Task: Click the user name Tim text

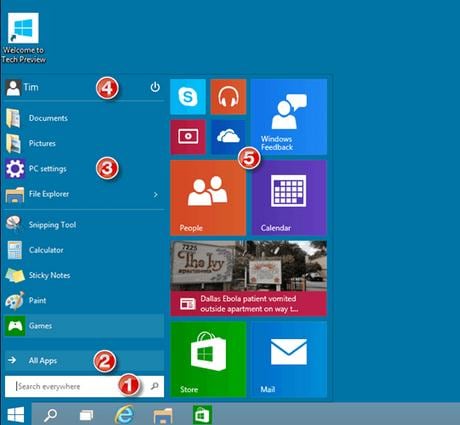Action: tap(31, 87)
